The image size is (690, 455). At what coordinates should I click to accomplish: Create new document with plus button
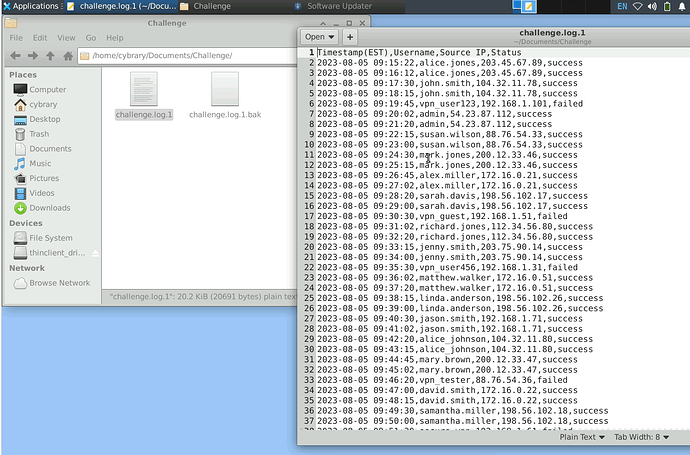(x=350, y=37)
